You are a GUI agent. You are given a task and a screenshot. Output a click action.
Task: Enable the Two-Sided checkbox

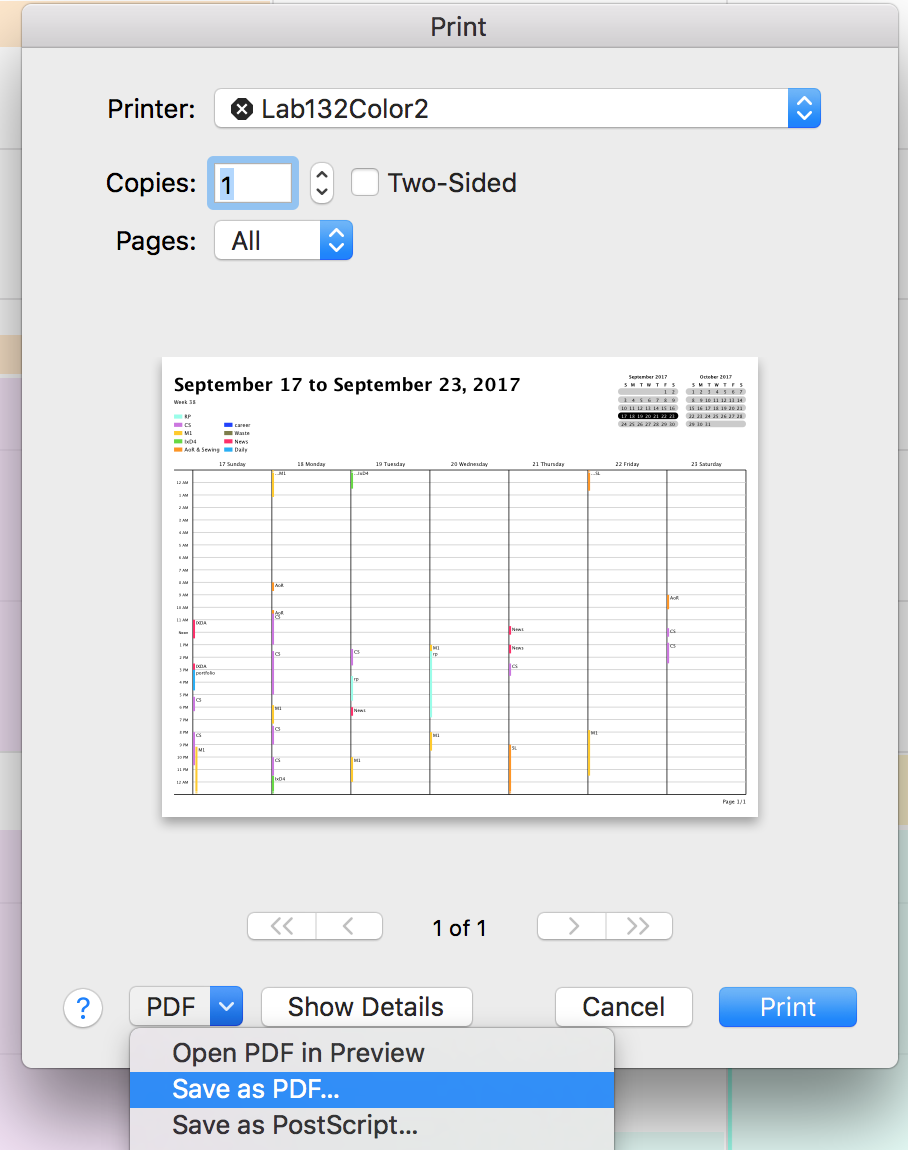365,183
